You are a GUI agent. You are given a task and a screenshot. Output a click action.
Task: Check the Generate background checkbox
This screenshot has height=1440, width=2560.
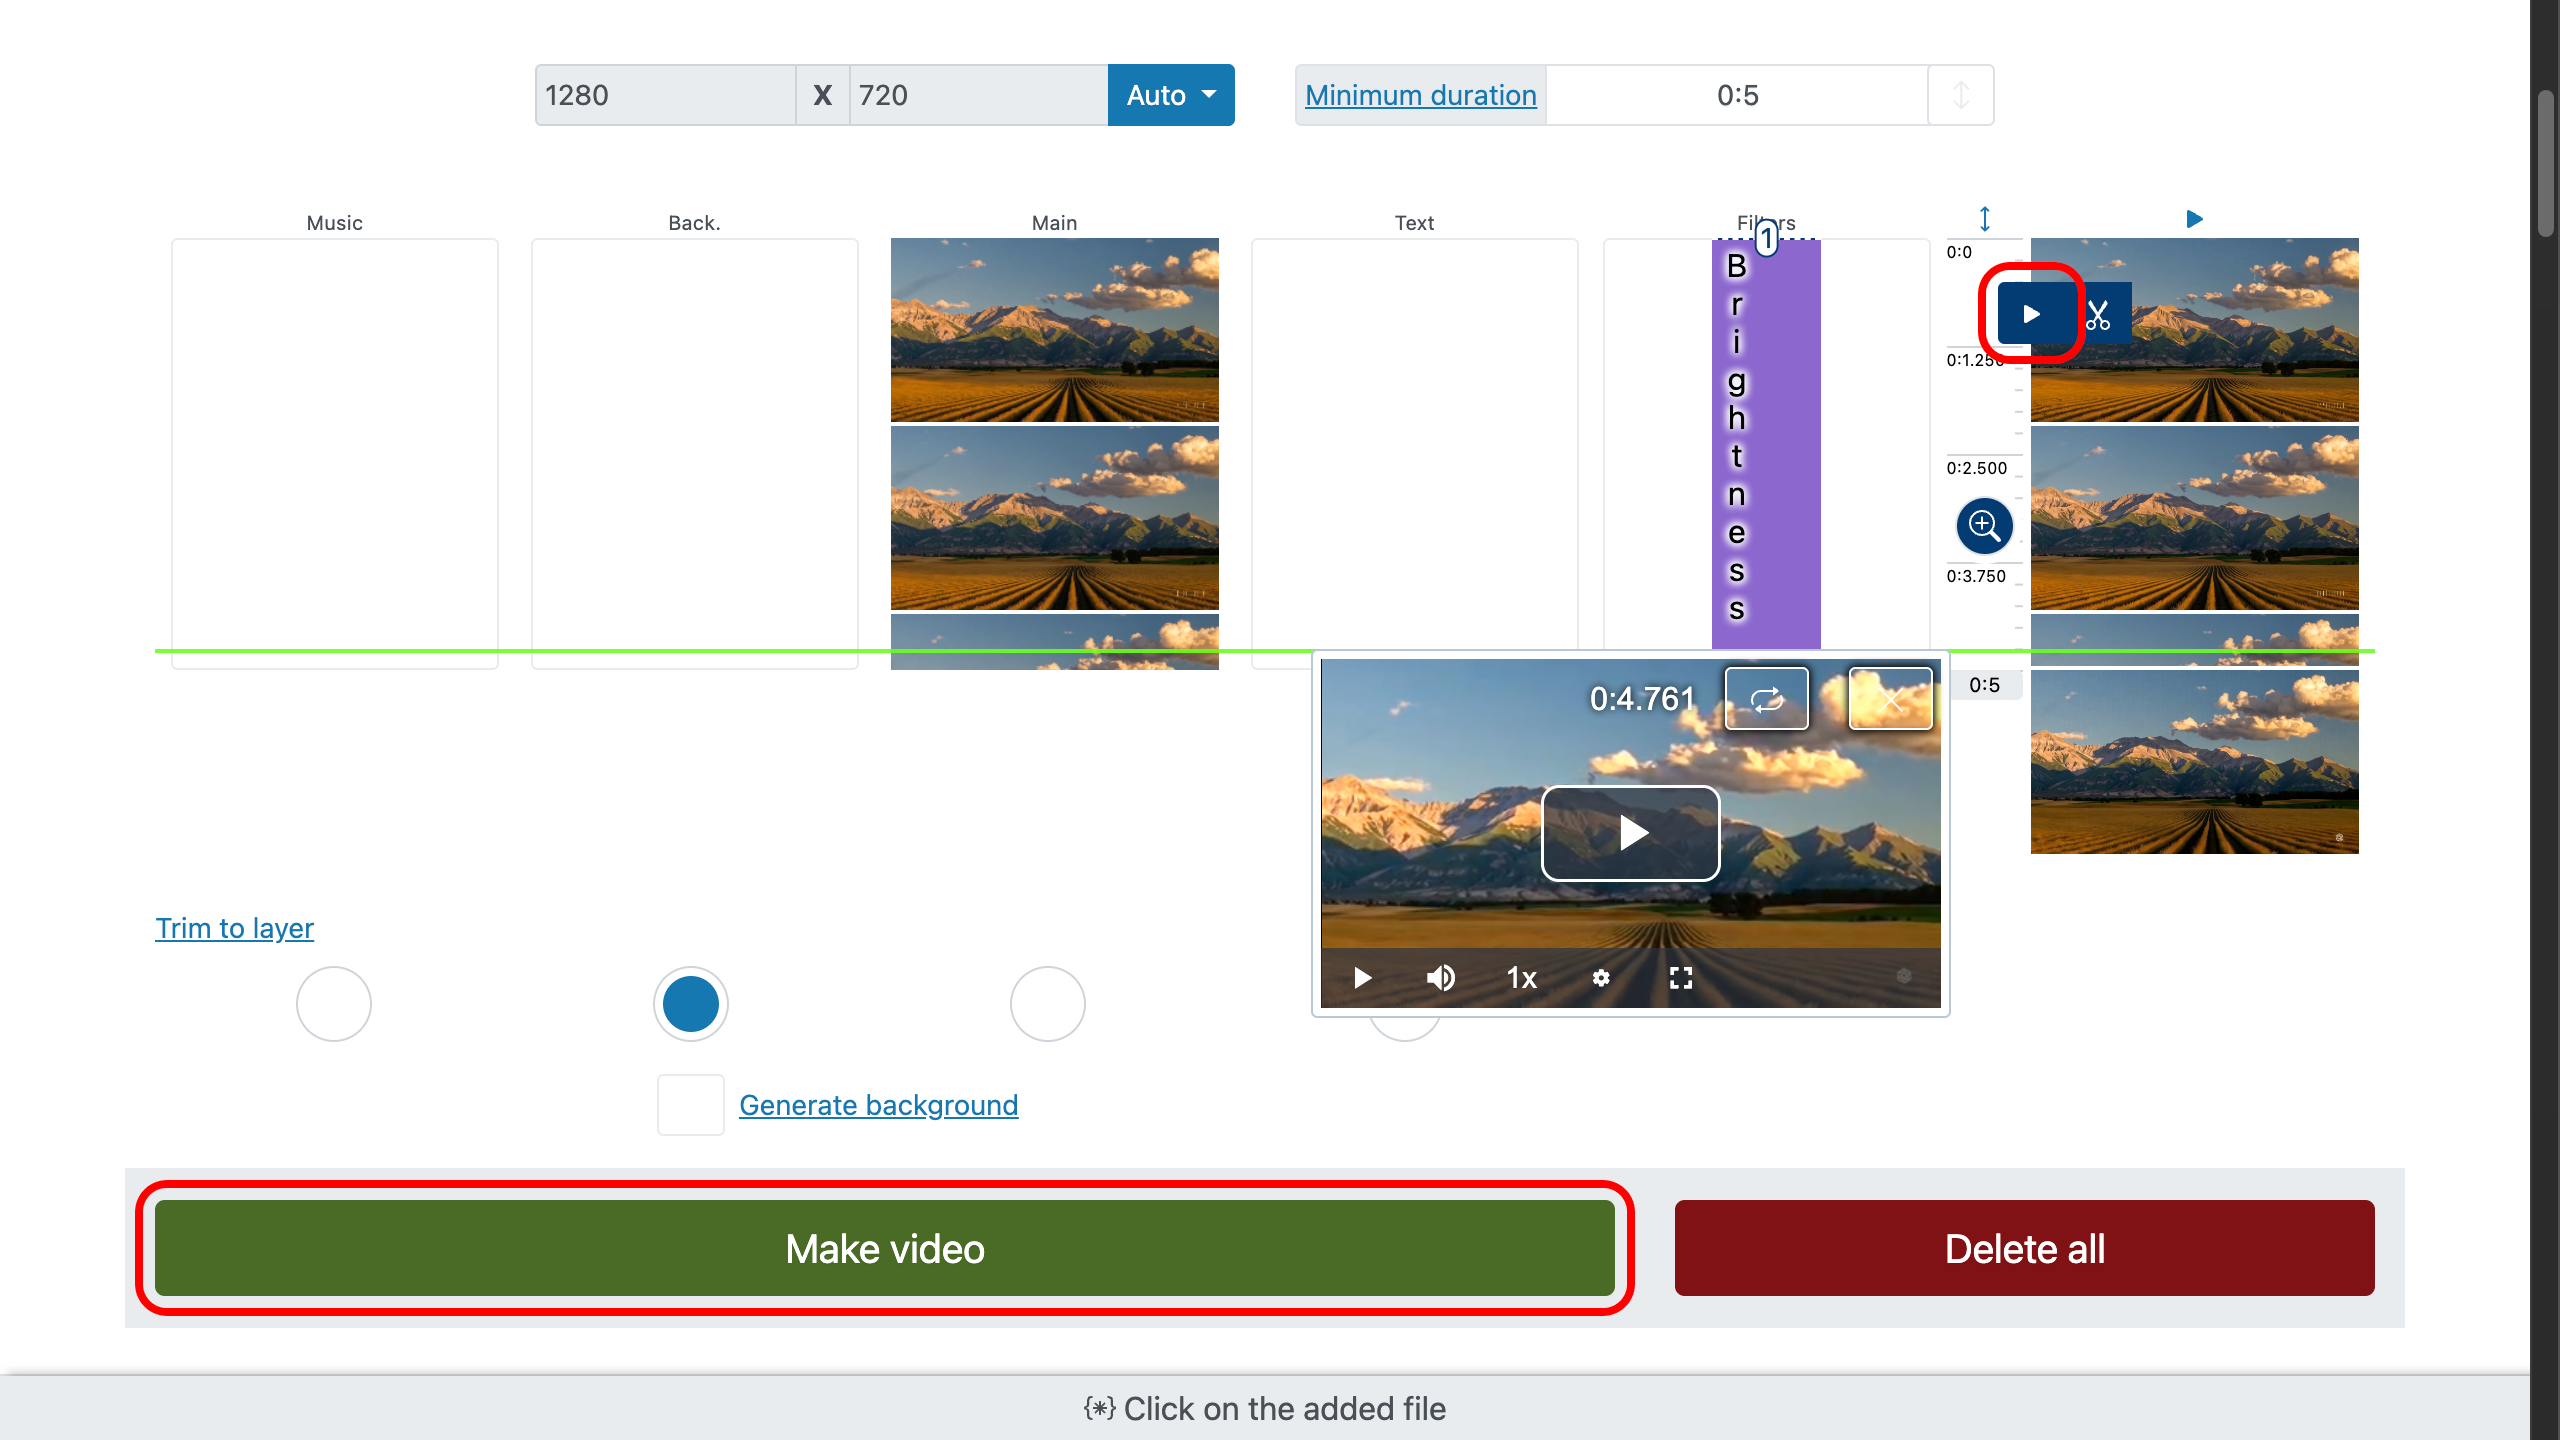(x=690, y=1105)
